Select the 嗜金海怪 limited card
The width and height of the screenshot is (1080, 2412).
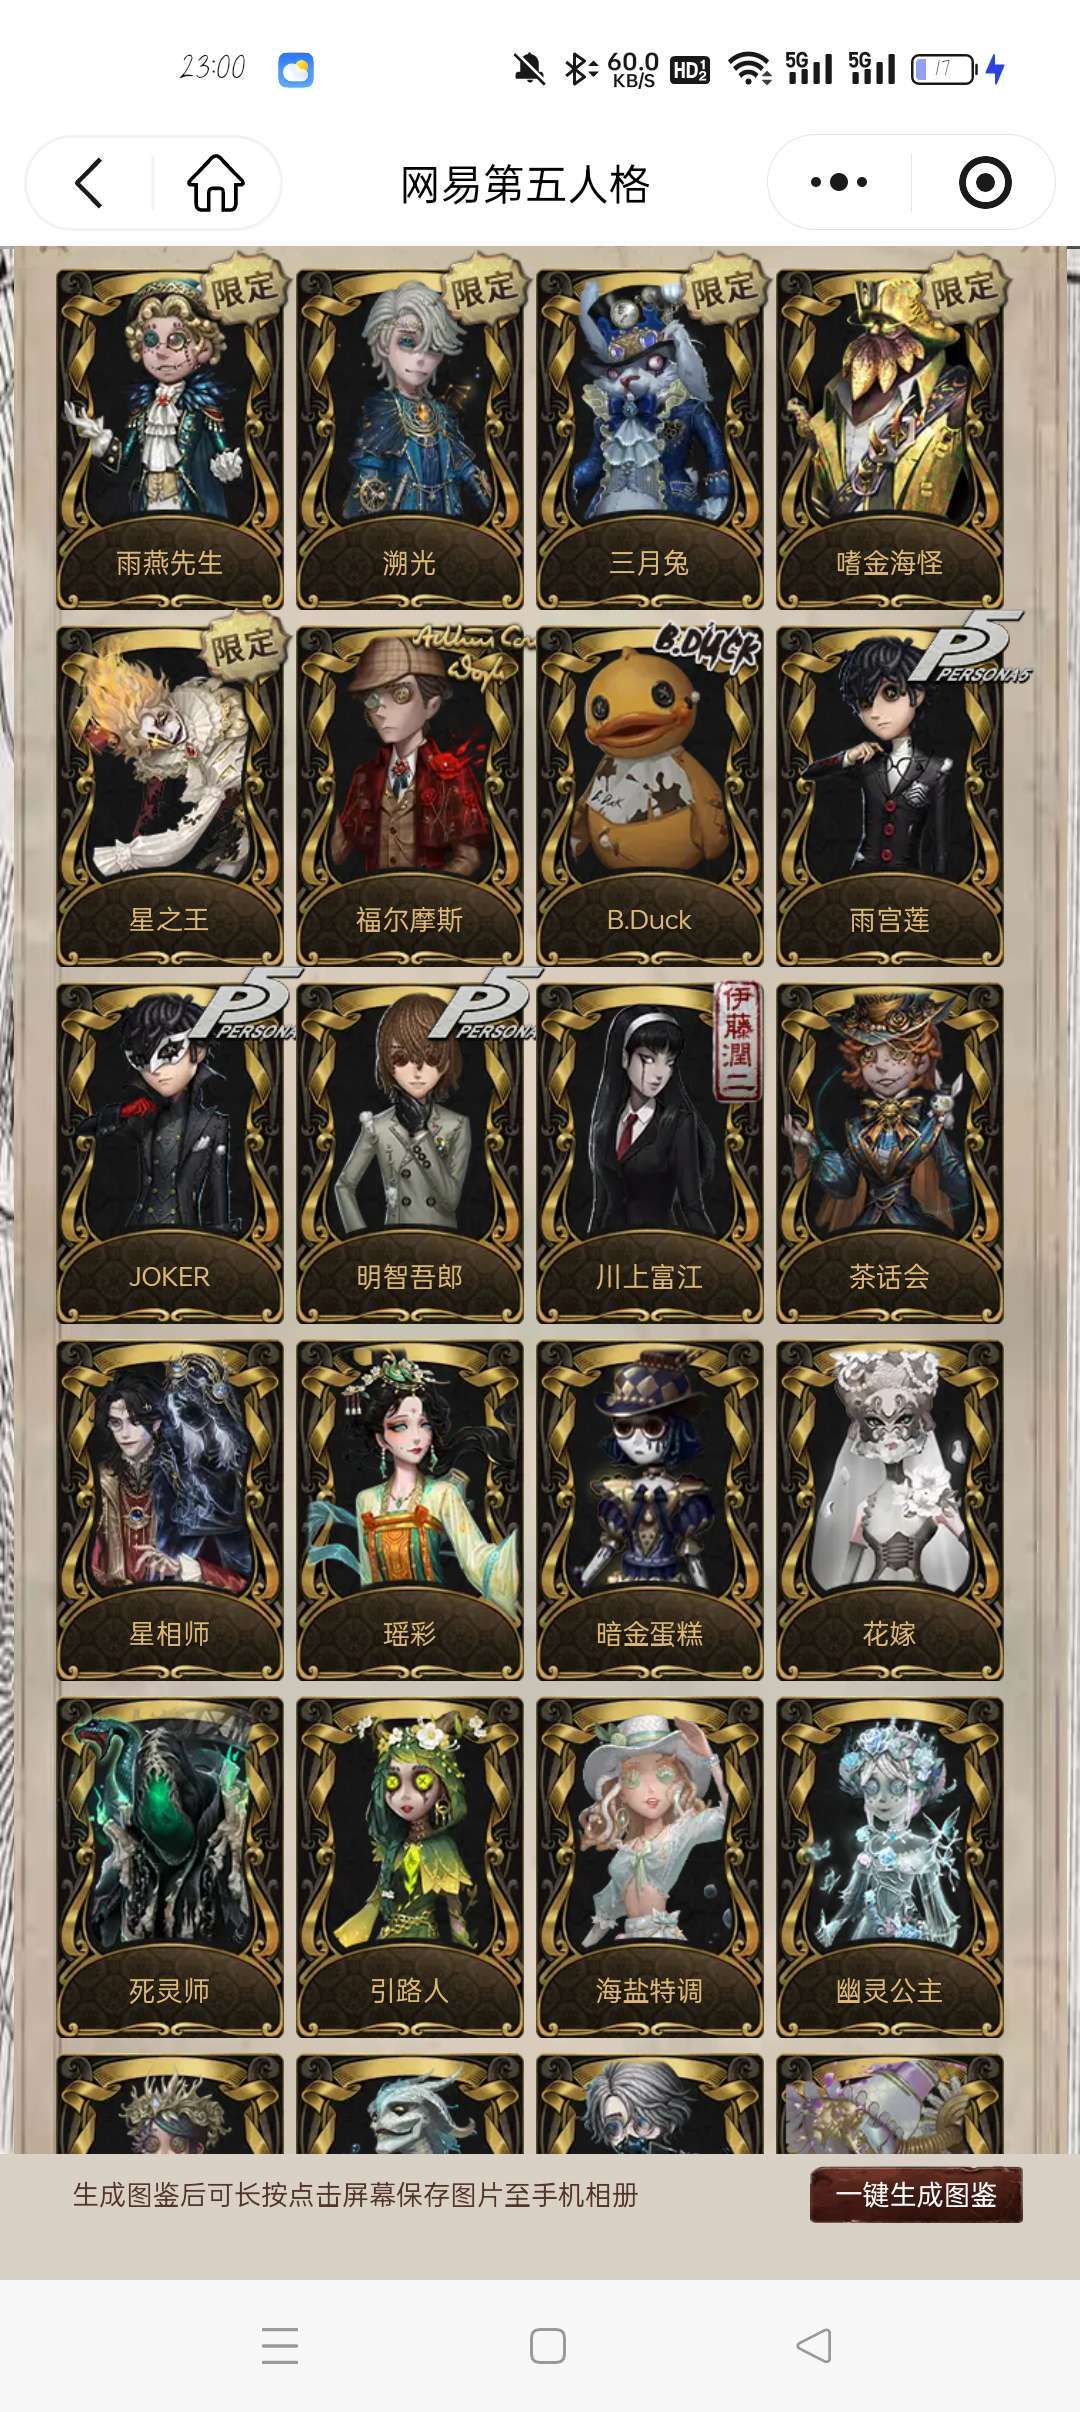tap(890, 439)
